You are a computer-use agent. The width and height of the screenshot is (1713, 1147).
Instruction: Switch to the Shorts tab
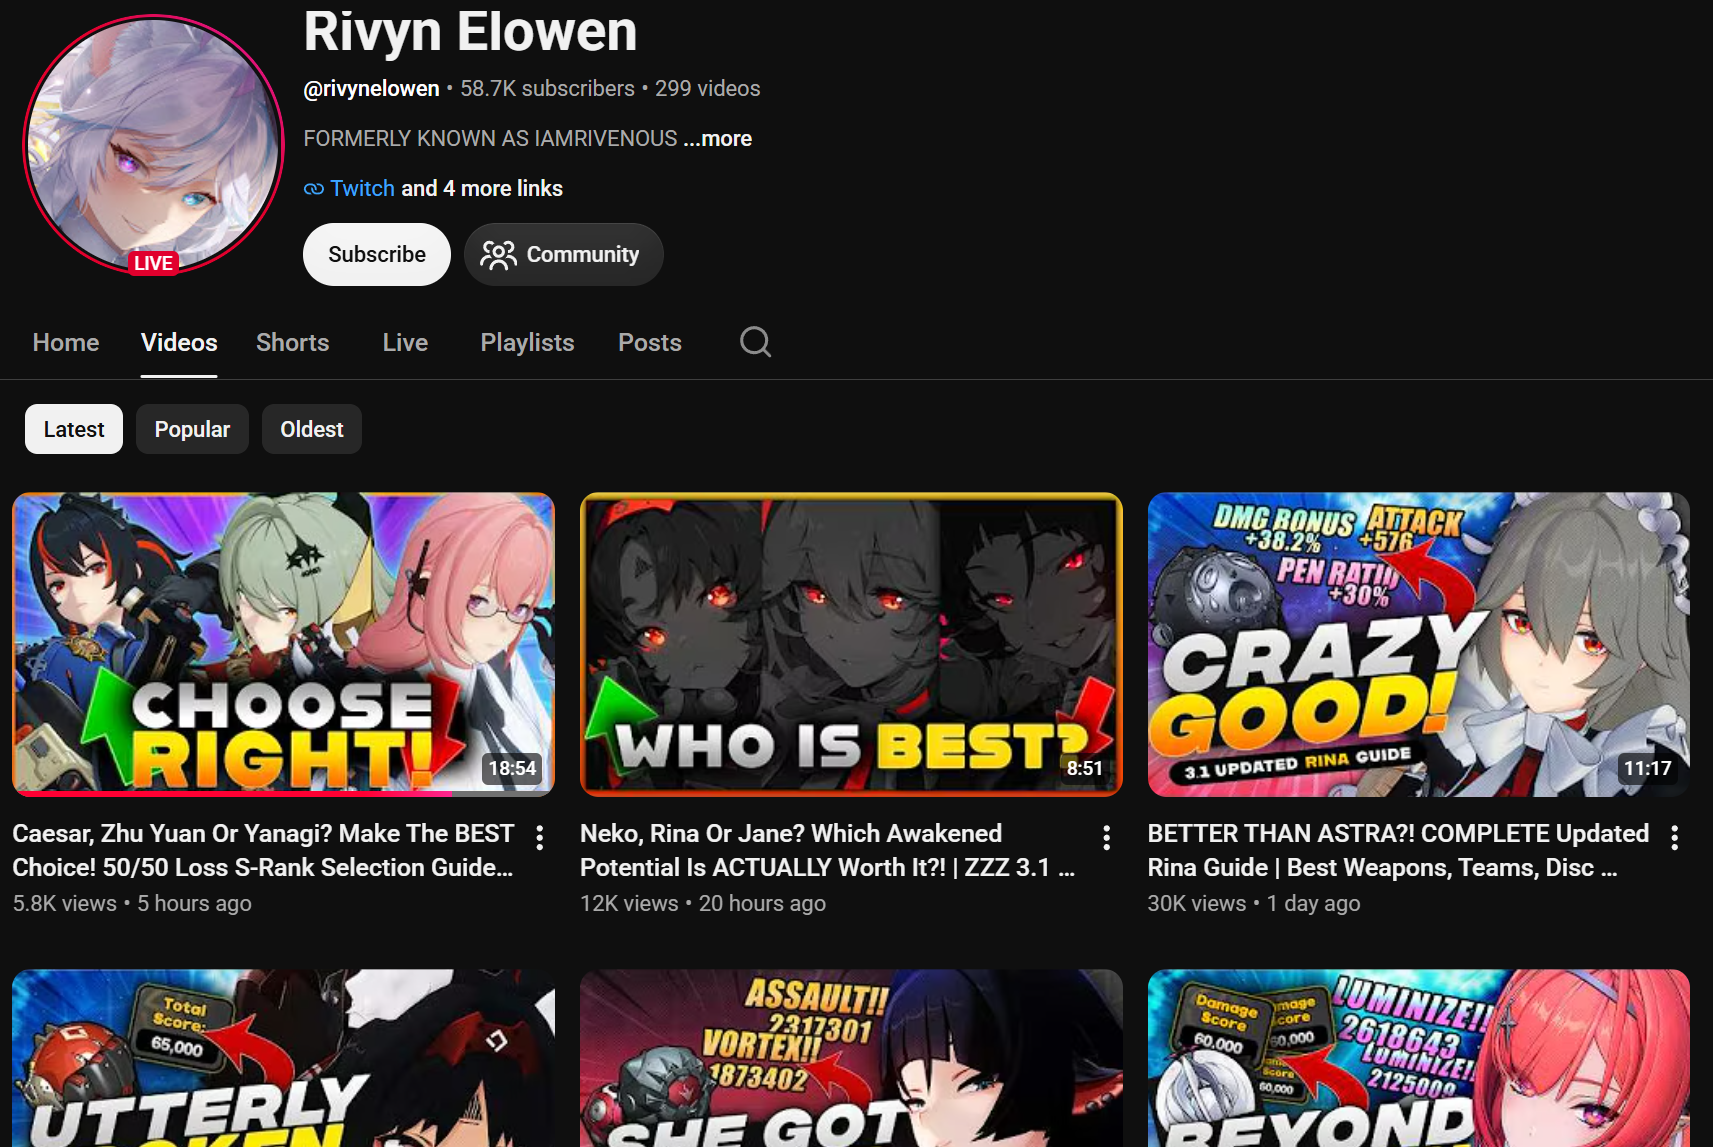point(292,343)
